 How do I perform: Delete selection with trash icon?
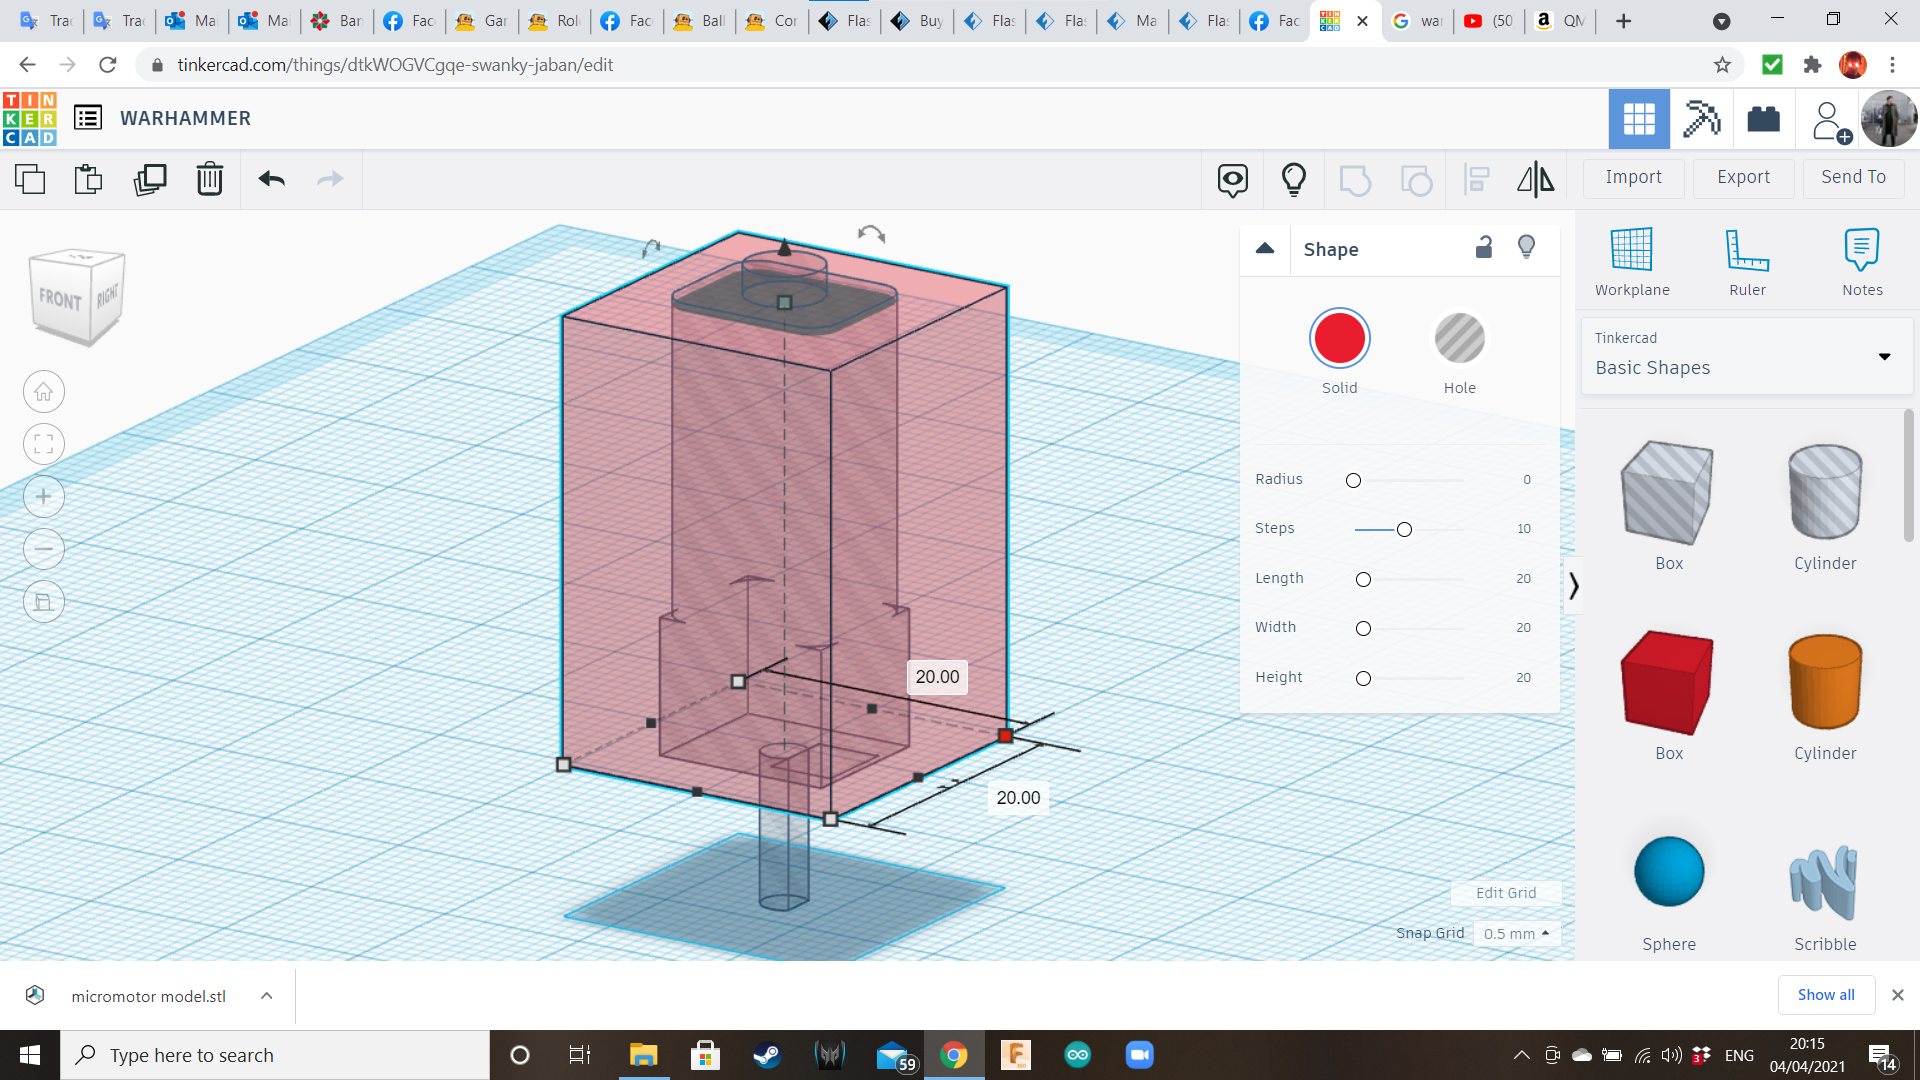(210, 180)
